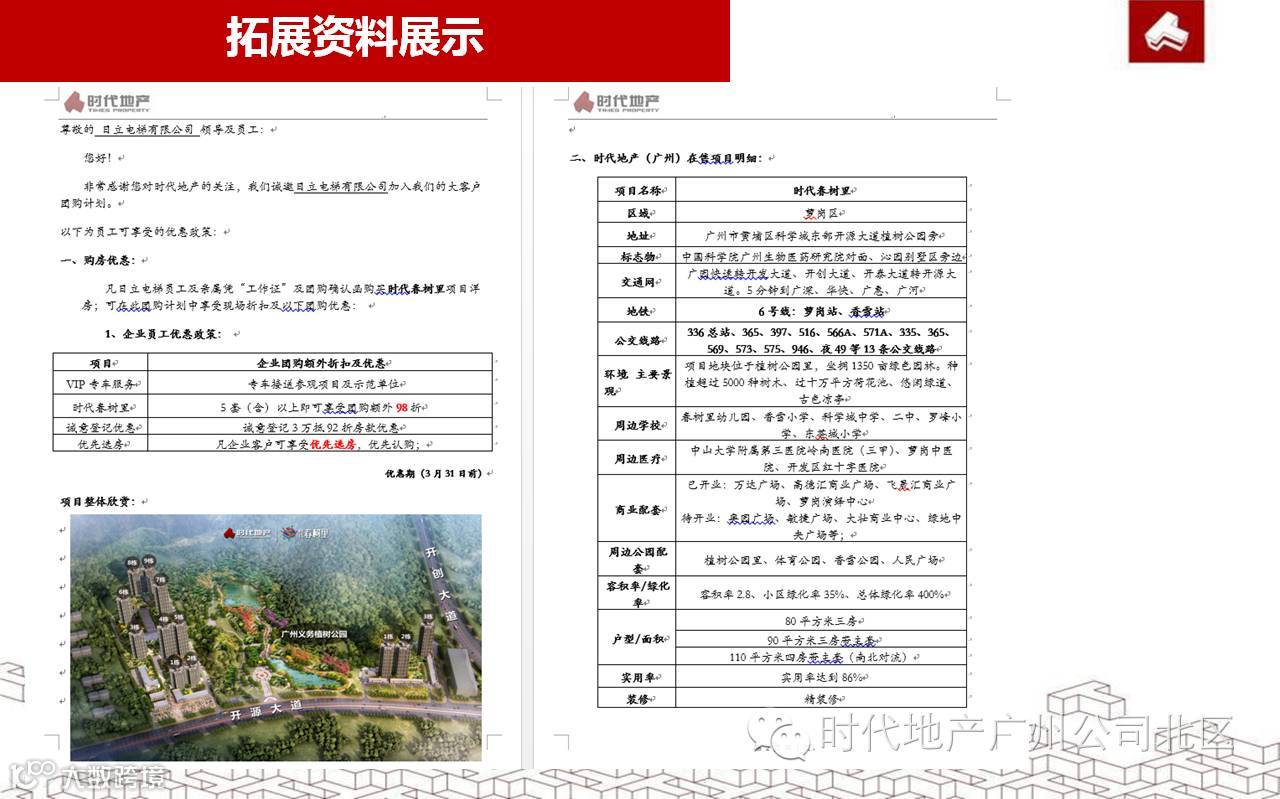This screenshot has height=799, width=1280.
Task: Click the '时代春树里' project name cell in the right table
Action: coord(822,190)
